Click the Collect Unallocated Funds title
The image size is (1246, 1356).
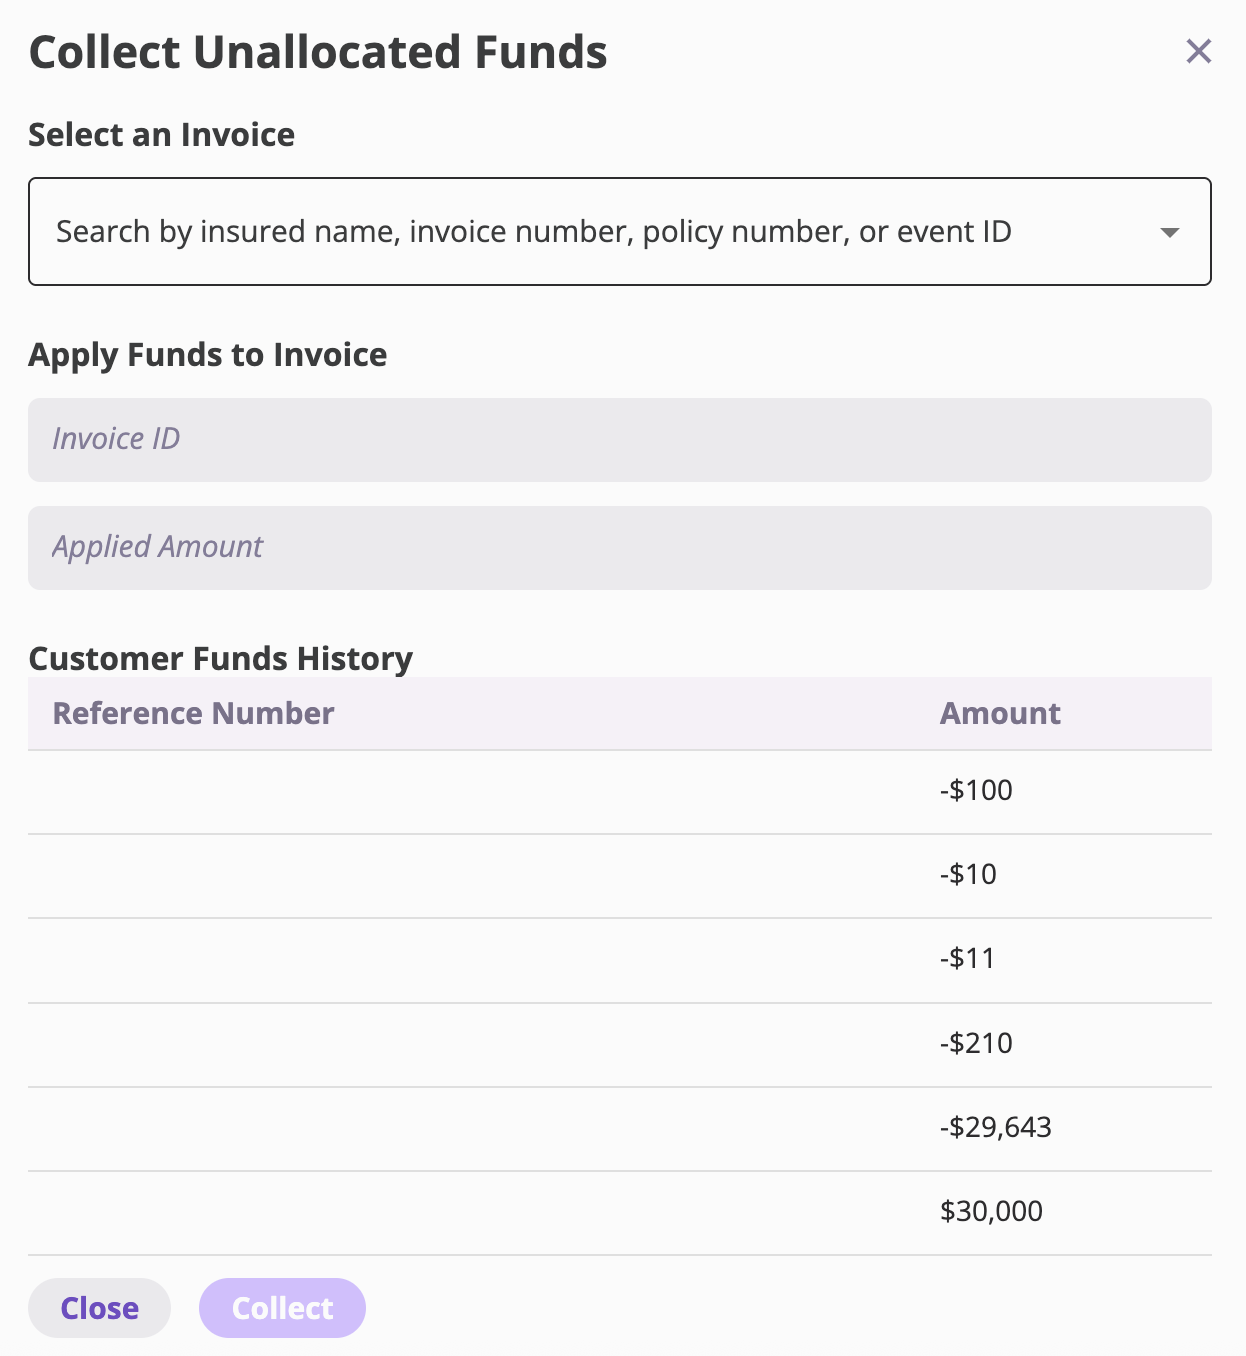click(317, 52)
